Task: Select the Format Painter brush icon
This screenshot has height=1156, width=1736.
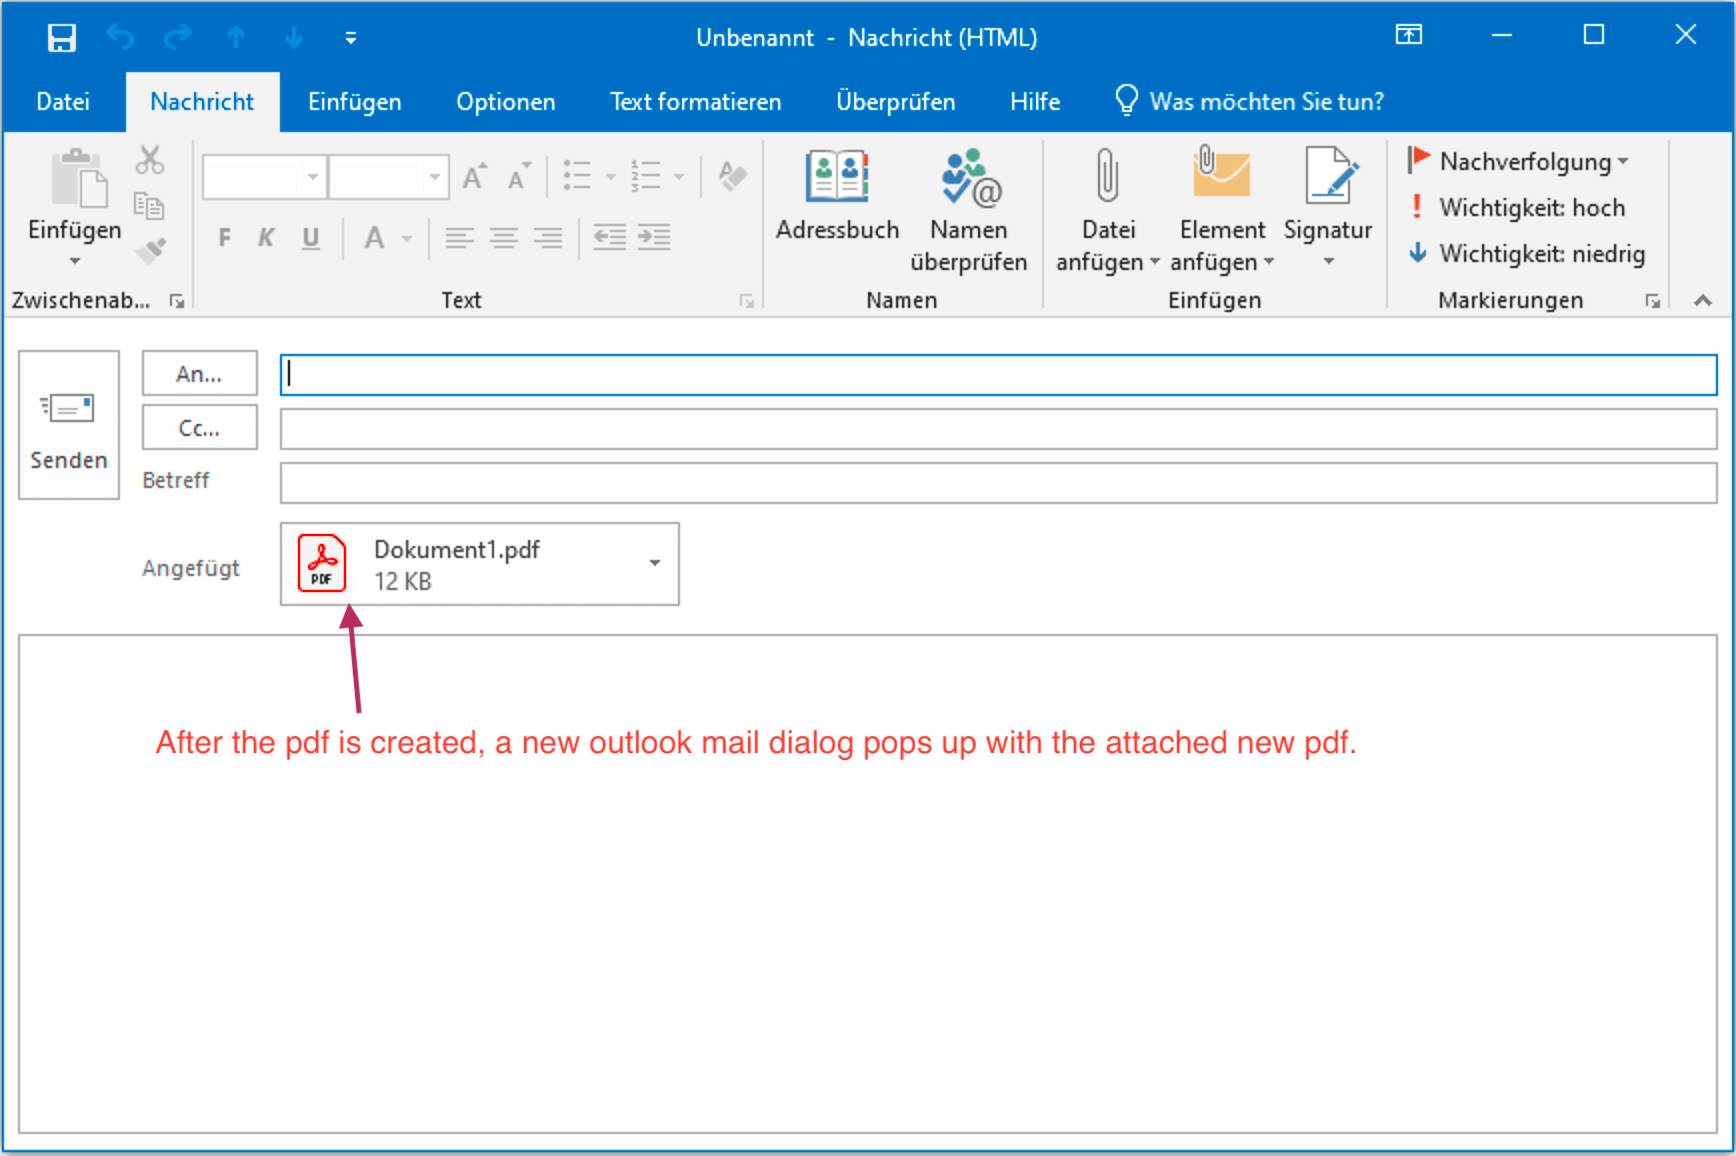Action: click(150, 250)
